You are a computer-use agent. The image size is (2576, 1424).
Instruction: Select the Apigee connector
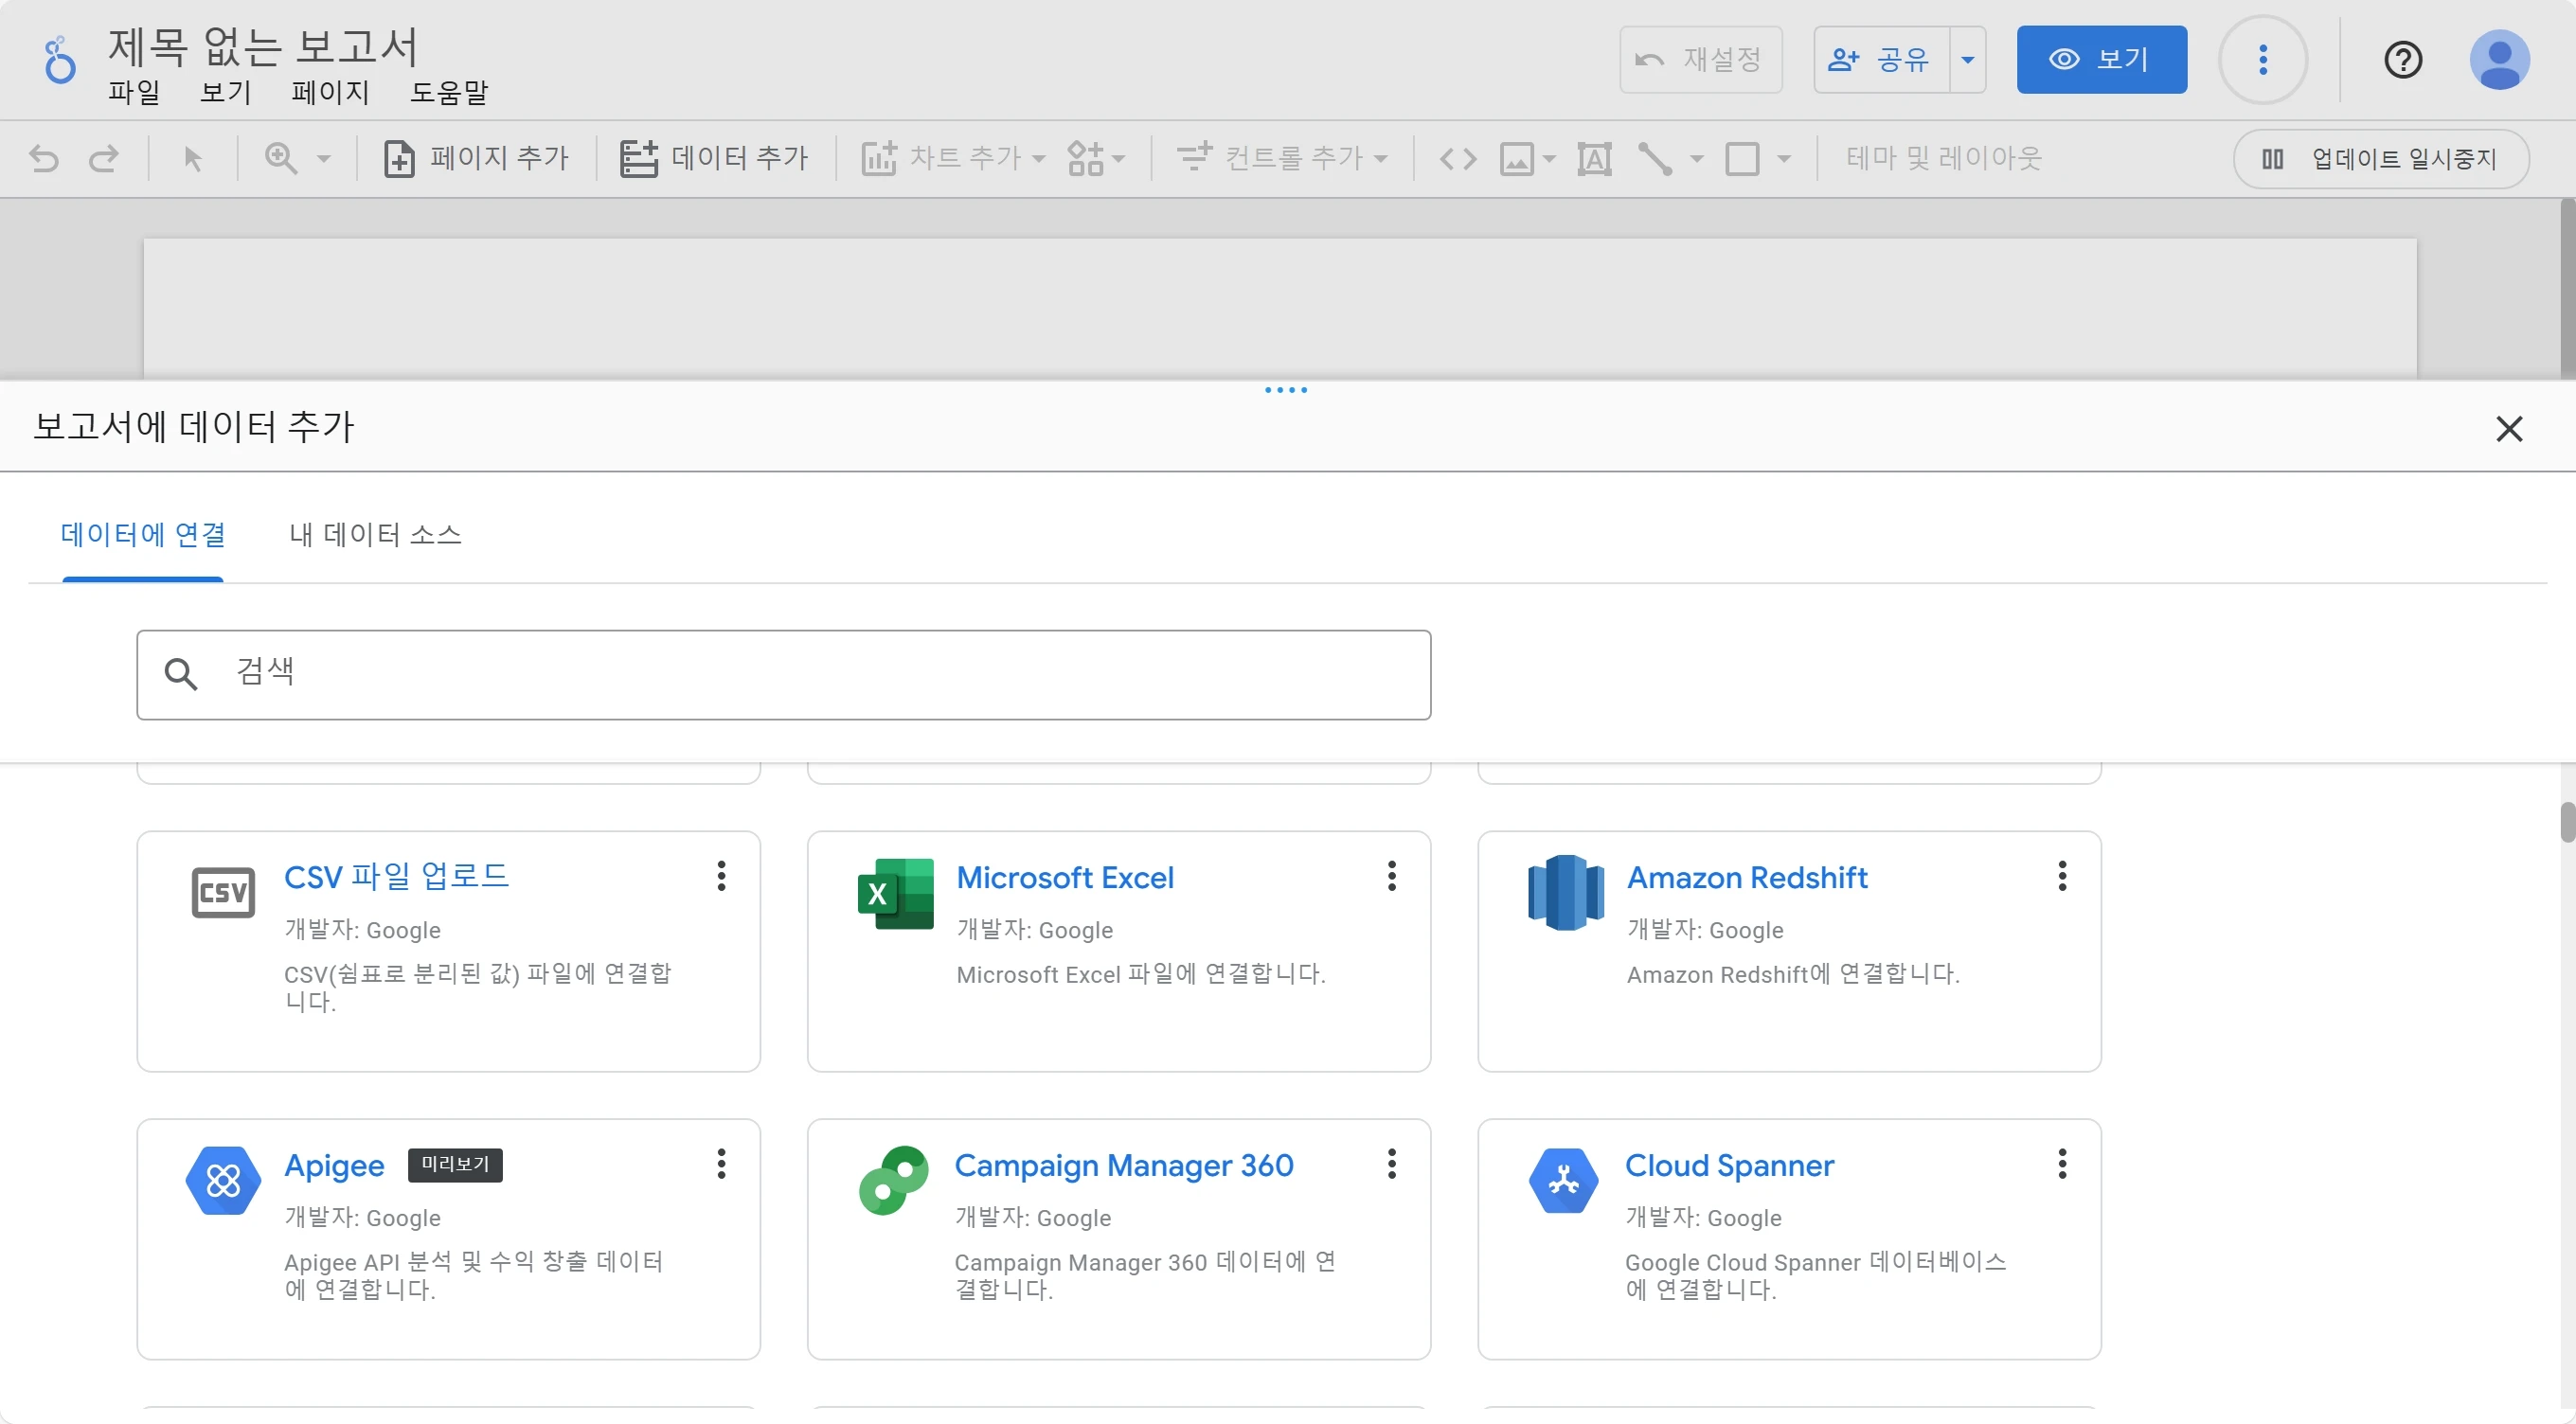(448, 1239)
